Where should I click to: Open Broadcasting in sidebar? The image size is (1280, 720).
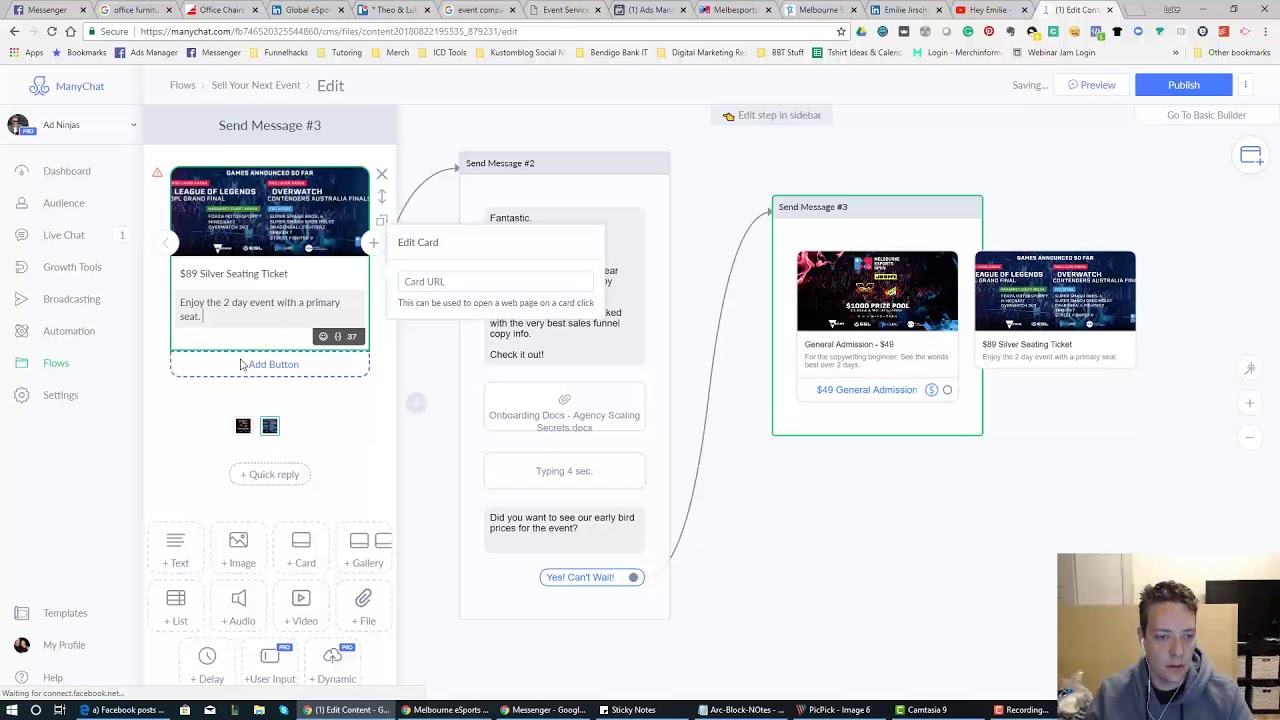(x=72, y=299)
